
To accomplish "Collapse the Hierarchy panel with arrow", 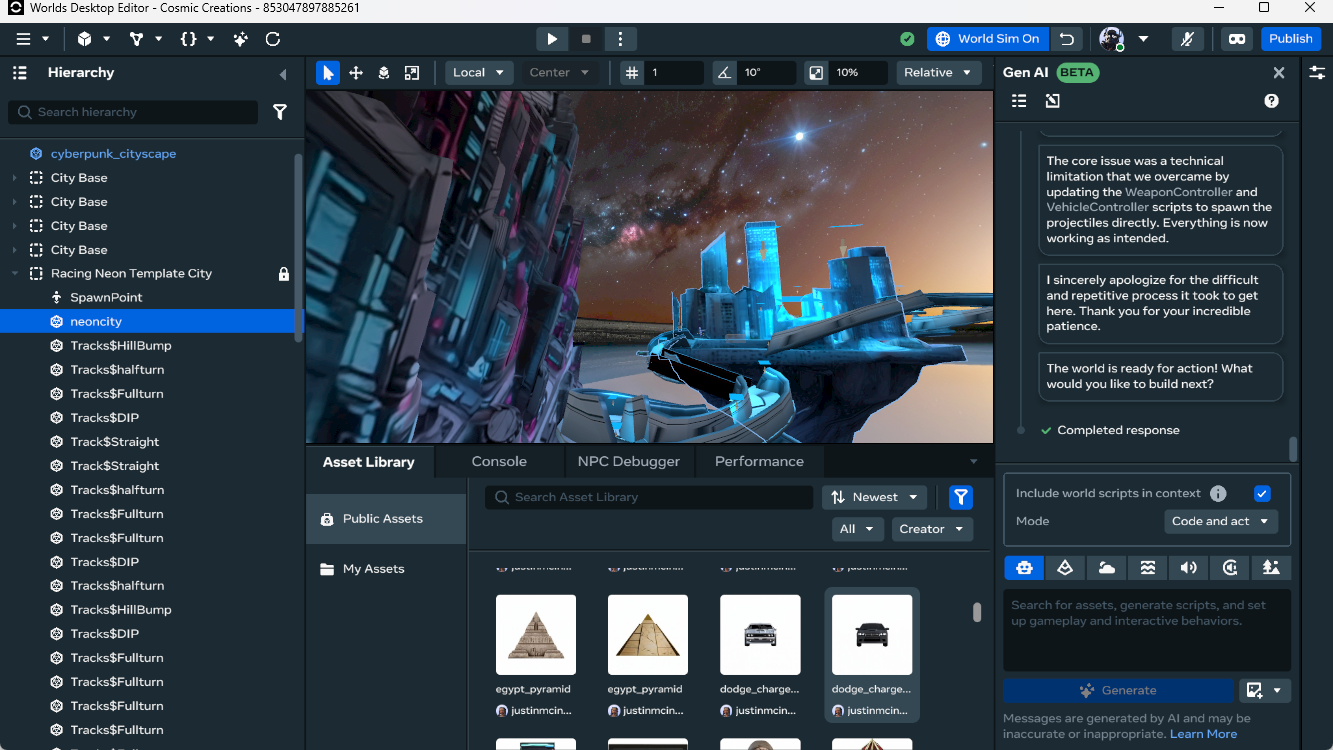I will pos(283,74).
